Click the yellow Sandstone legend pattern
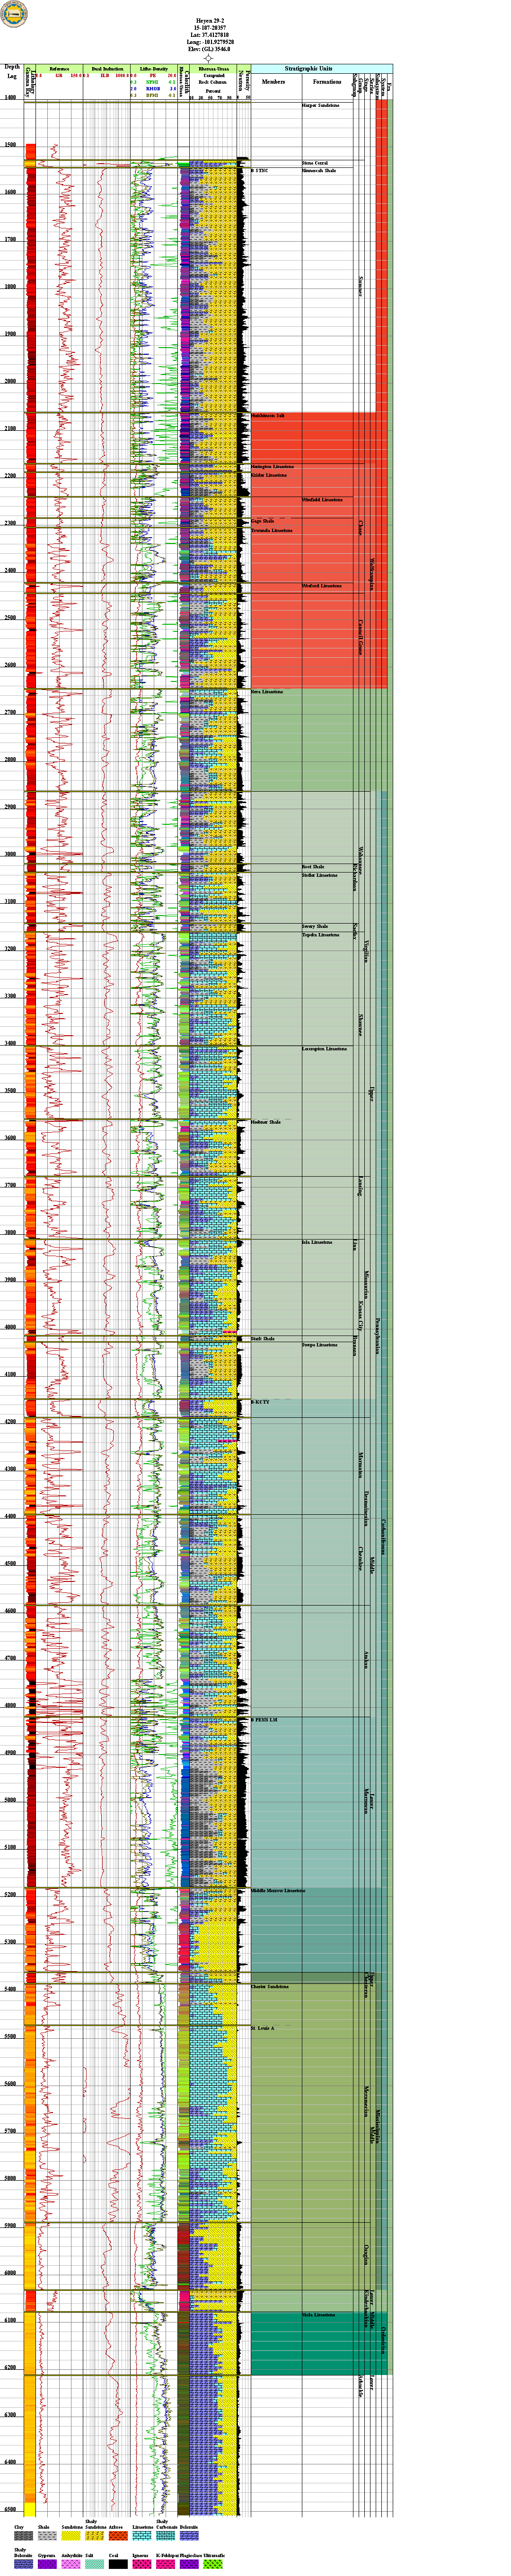This screenshot has width=511, height=2576. click(x=71, y=2535)
